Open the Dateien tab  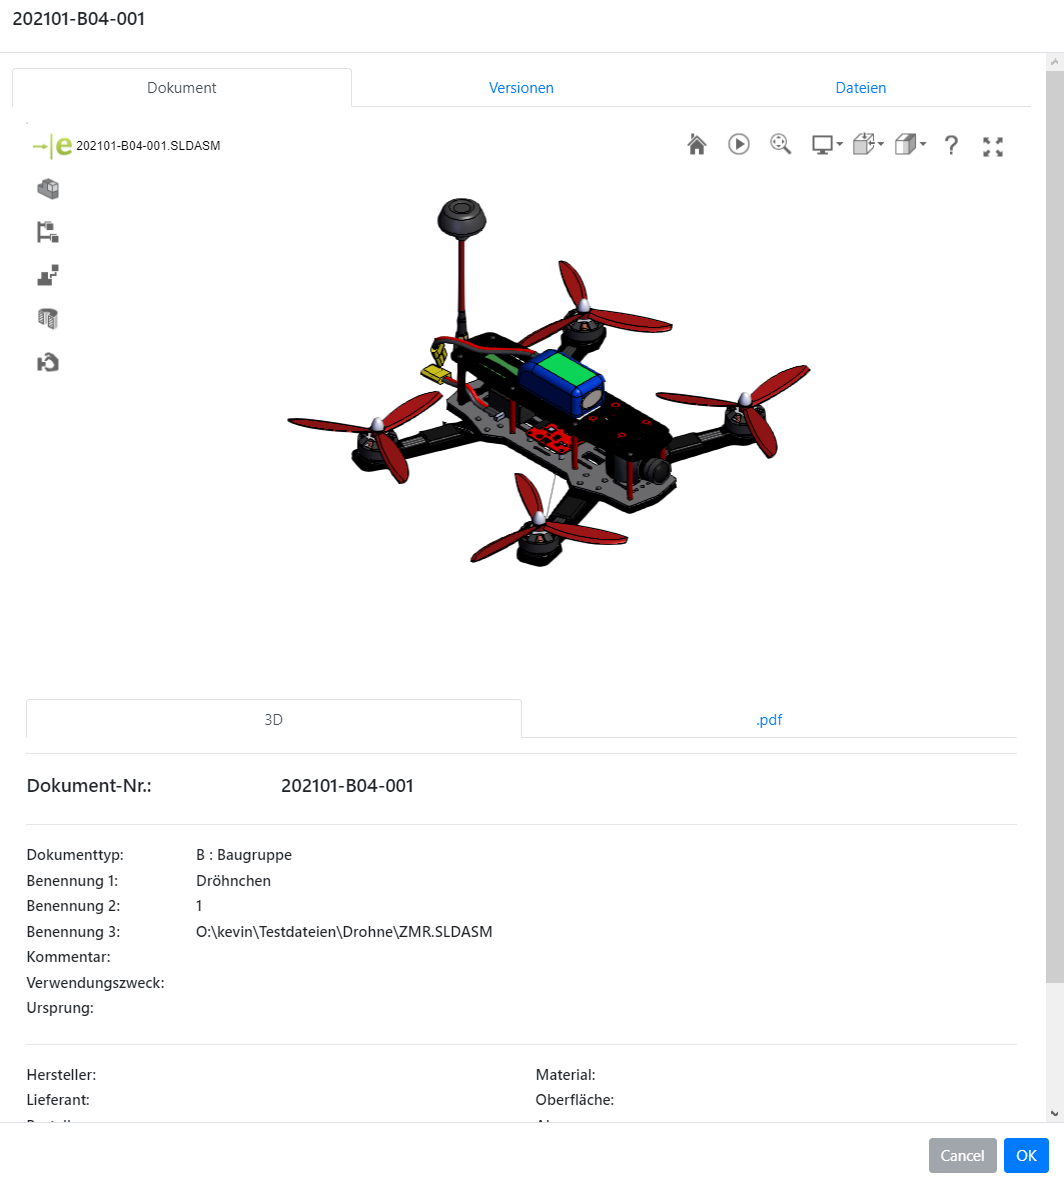(x=861, y=88)
